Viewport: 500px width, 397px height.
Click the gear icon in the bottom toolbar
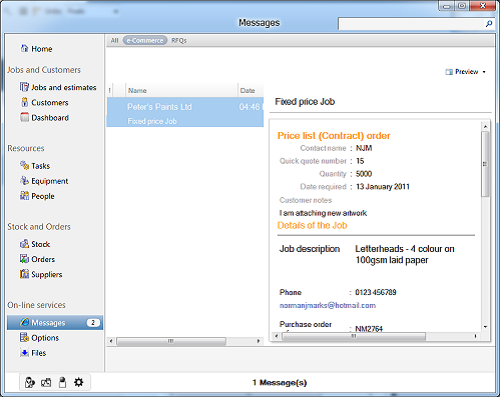pos(79,382)
